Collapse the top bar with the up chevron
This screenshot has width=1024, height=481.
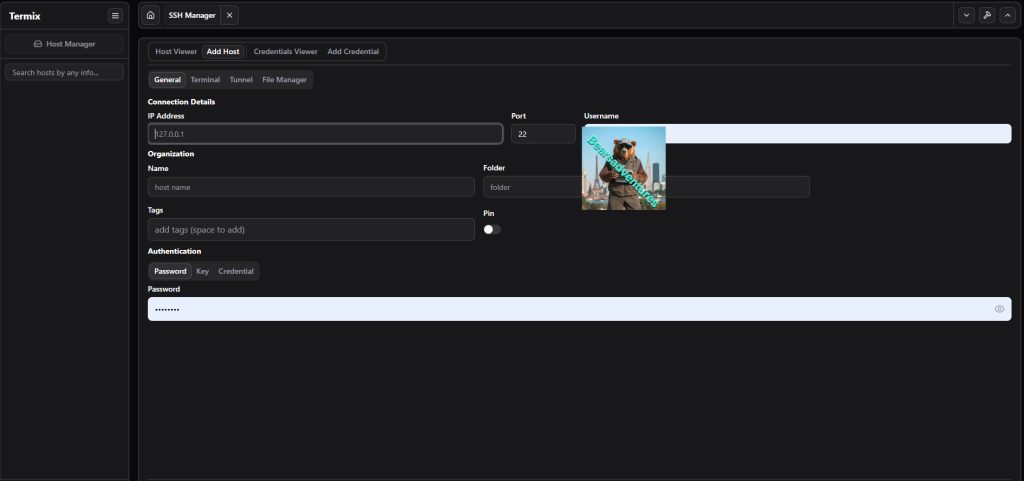(1006, 15)
